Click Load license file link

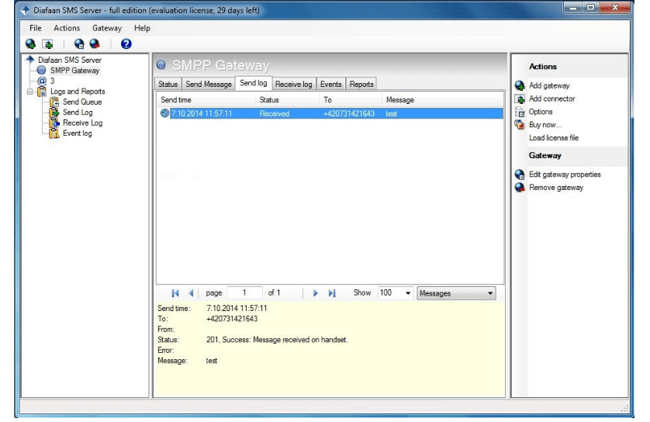tap(553, 138)
